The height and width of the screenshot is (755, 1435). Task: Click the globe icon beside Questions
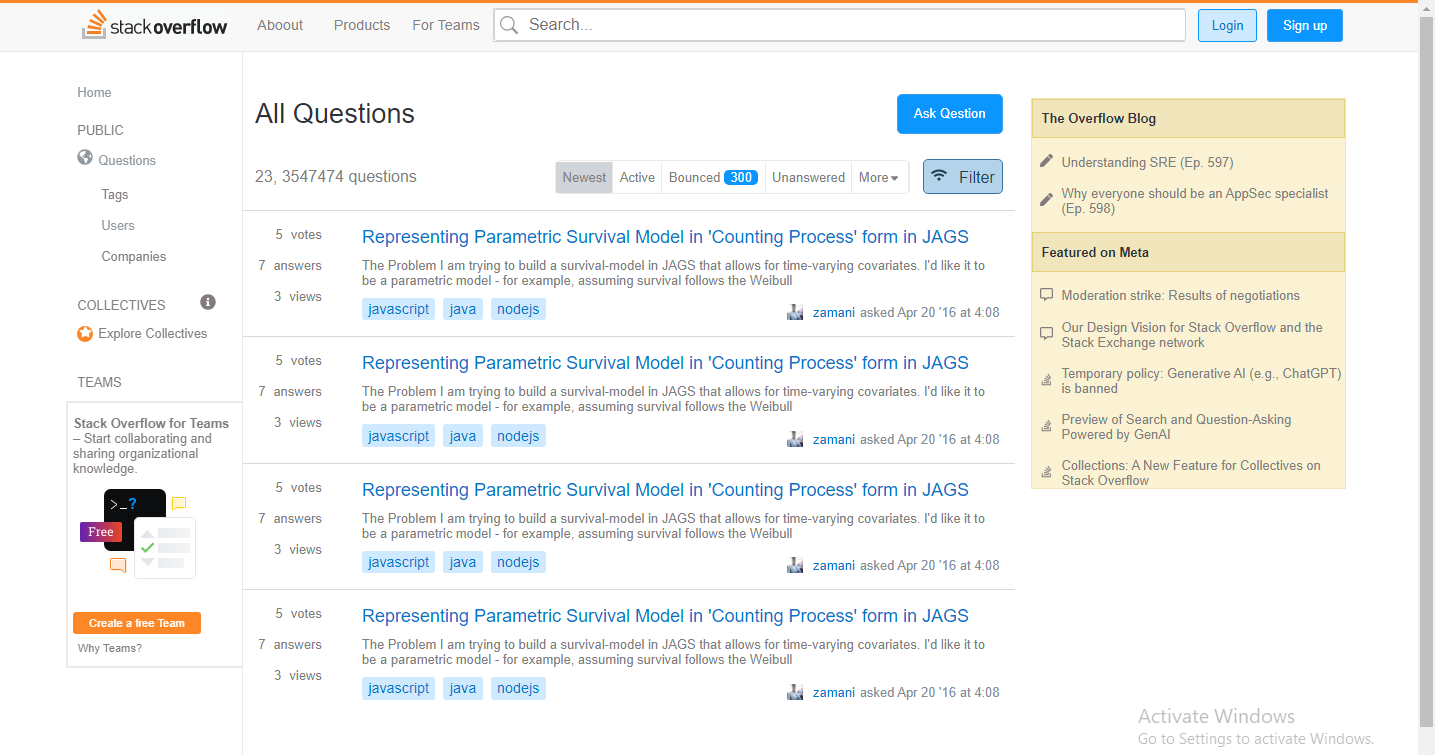point(85,158)
